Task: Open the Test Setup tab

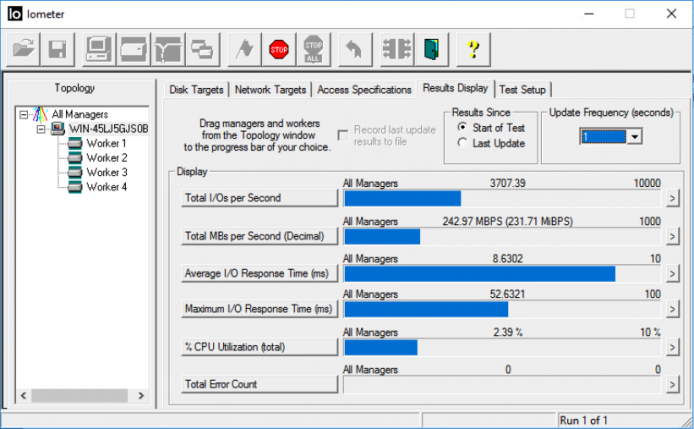Action: click(x=522, y=89)
